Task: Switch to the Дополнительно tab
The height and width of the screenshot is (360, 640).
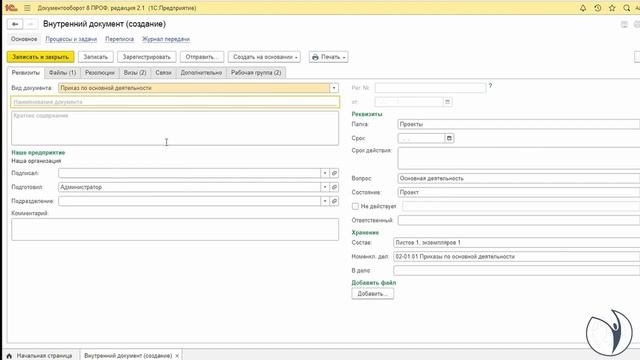Action: click(x=201, y=73)
